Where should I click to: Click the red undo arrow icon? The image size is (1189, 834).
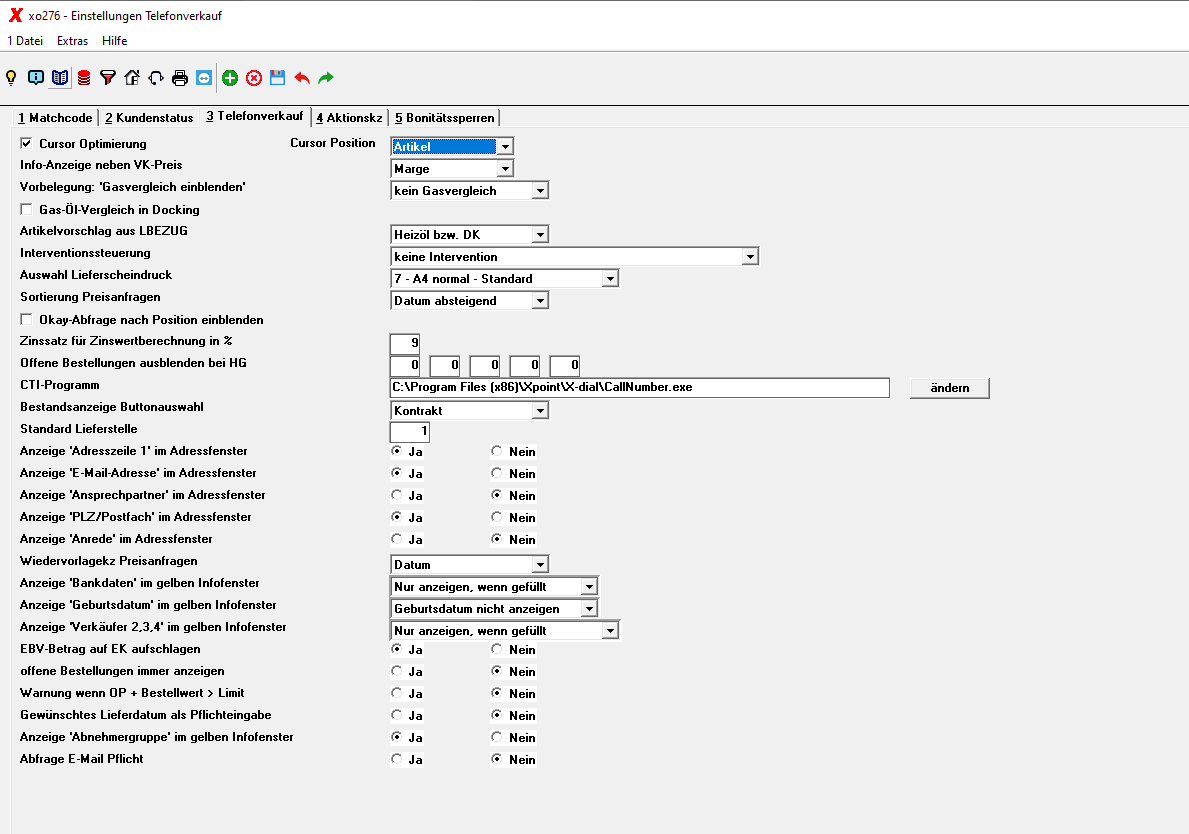pyautogui.click(x=302, y=77)
